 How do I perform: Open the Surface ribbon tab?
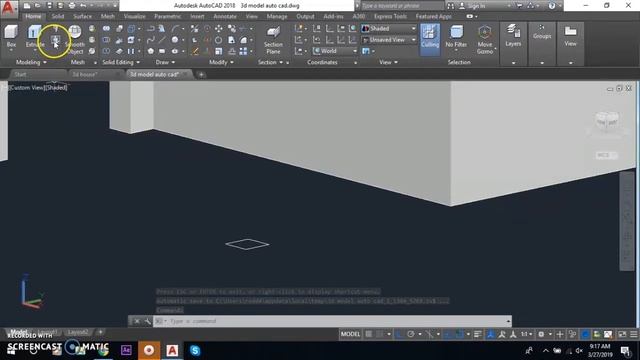point(82,16)
